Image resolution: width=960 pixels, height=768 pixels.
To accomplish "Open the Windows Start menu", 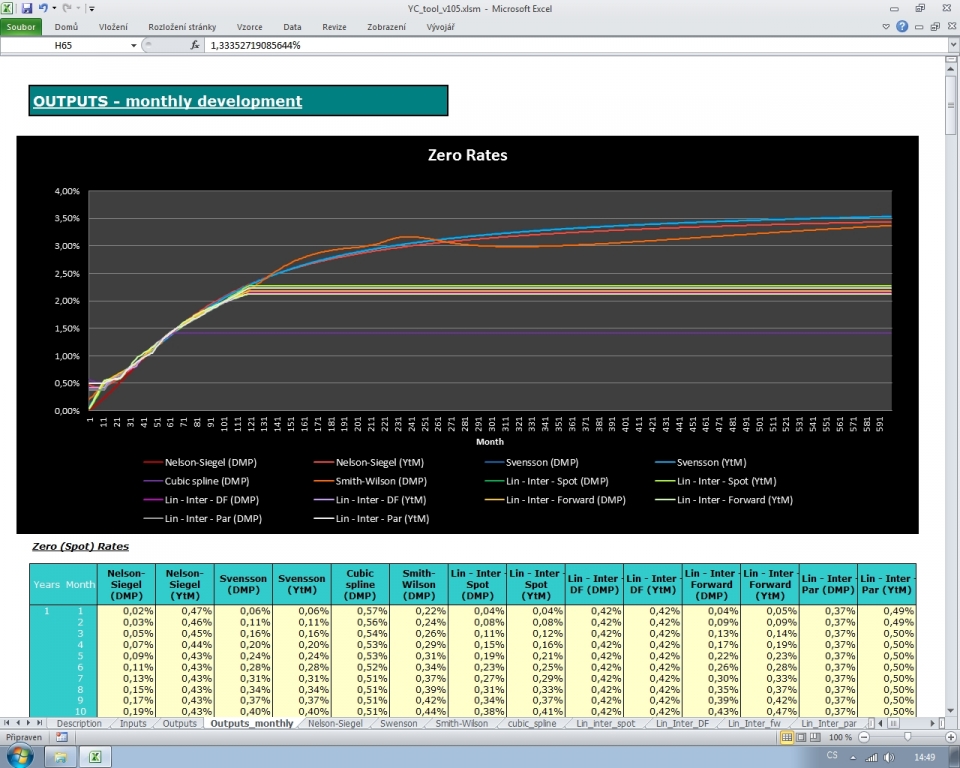I will (19, 757).
